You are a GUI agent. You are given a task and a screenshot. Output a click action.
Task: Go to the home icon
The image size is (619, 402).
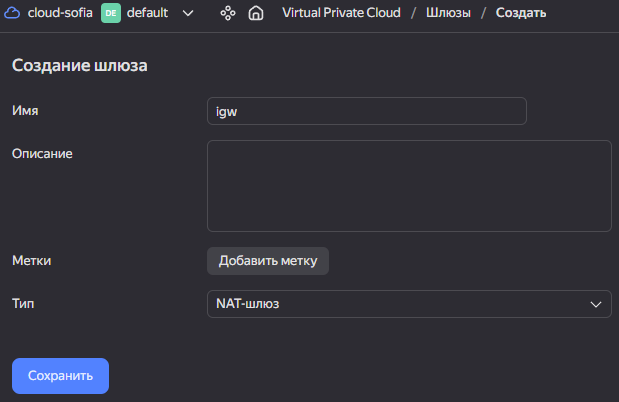[x=256, y=13]
